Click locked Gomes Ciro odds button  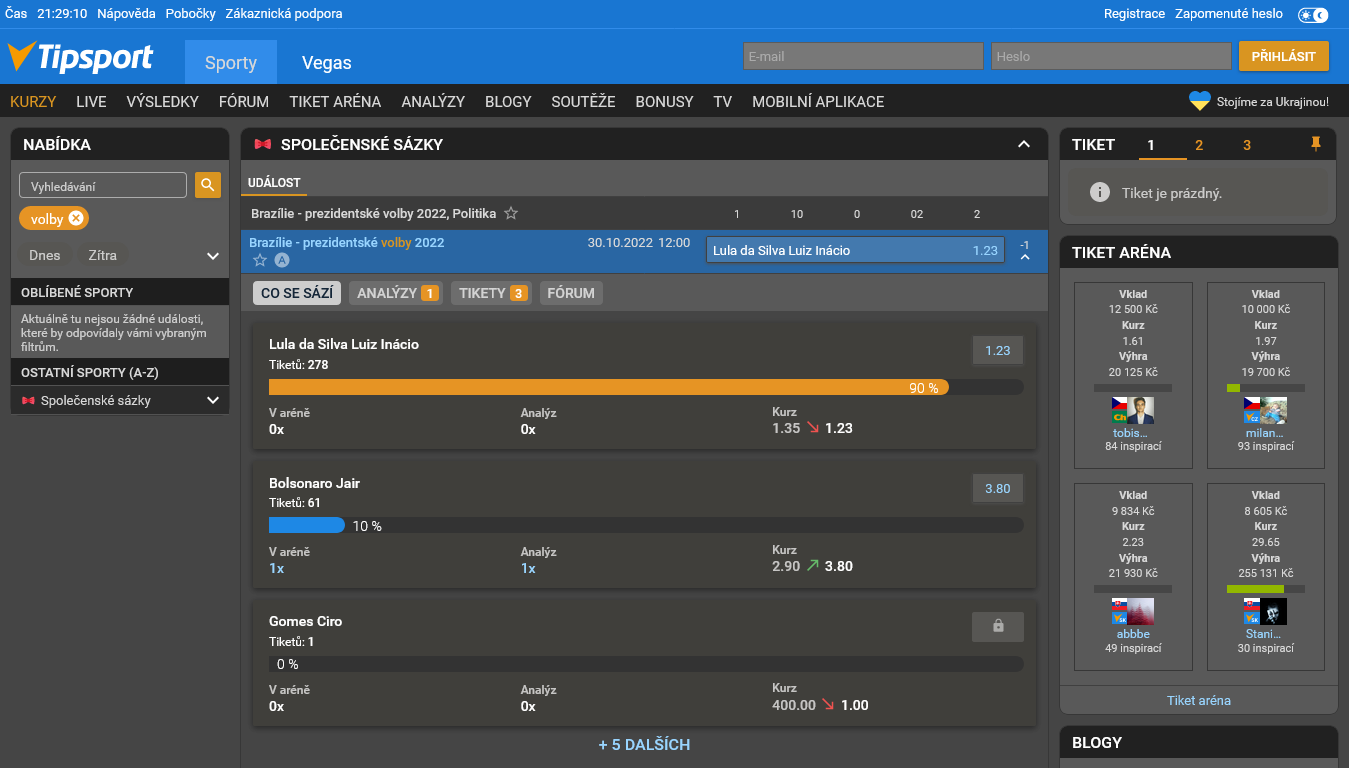click(998, 626)
